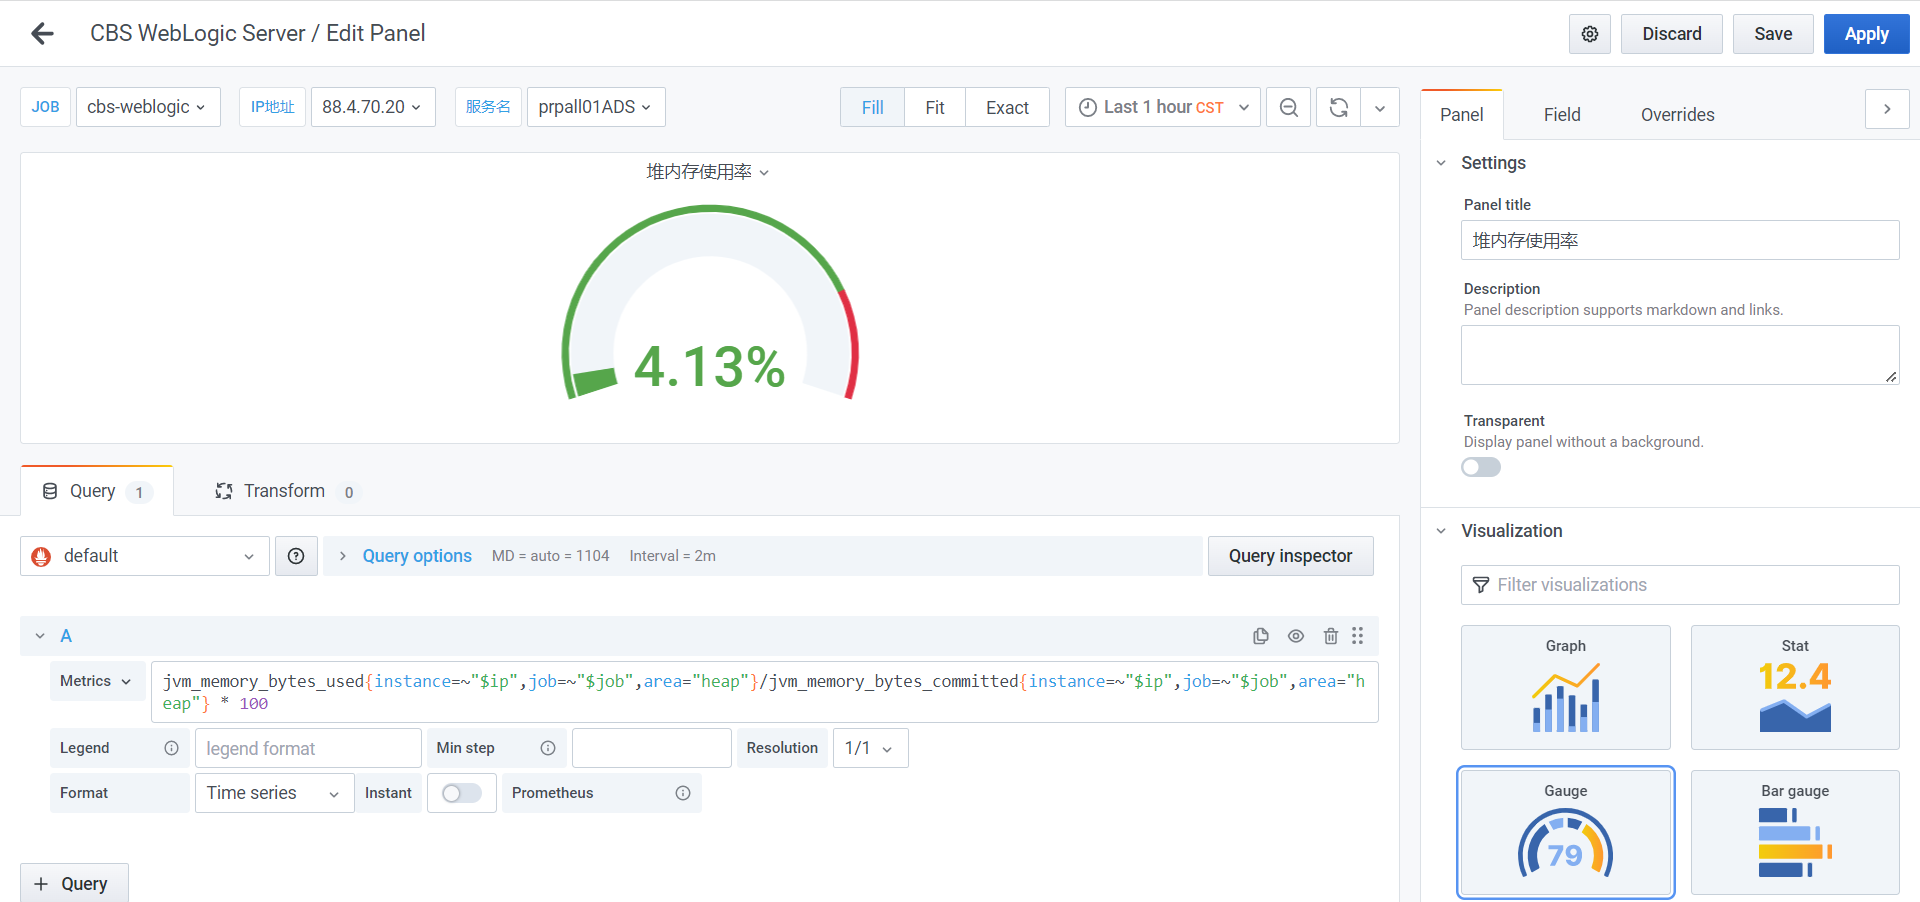Show Legend info tooltip icon
The image size is (1920, 902).
(171, 748)
